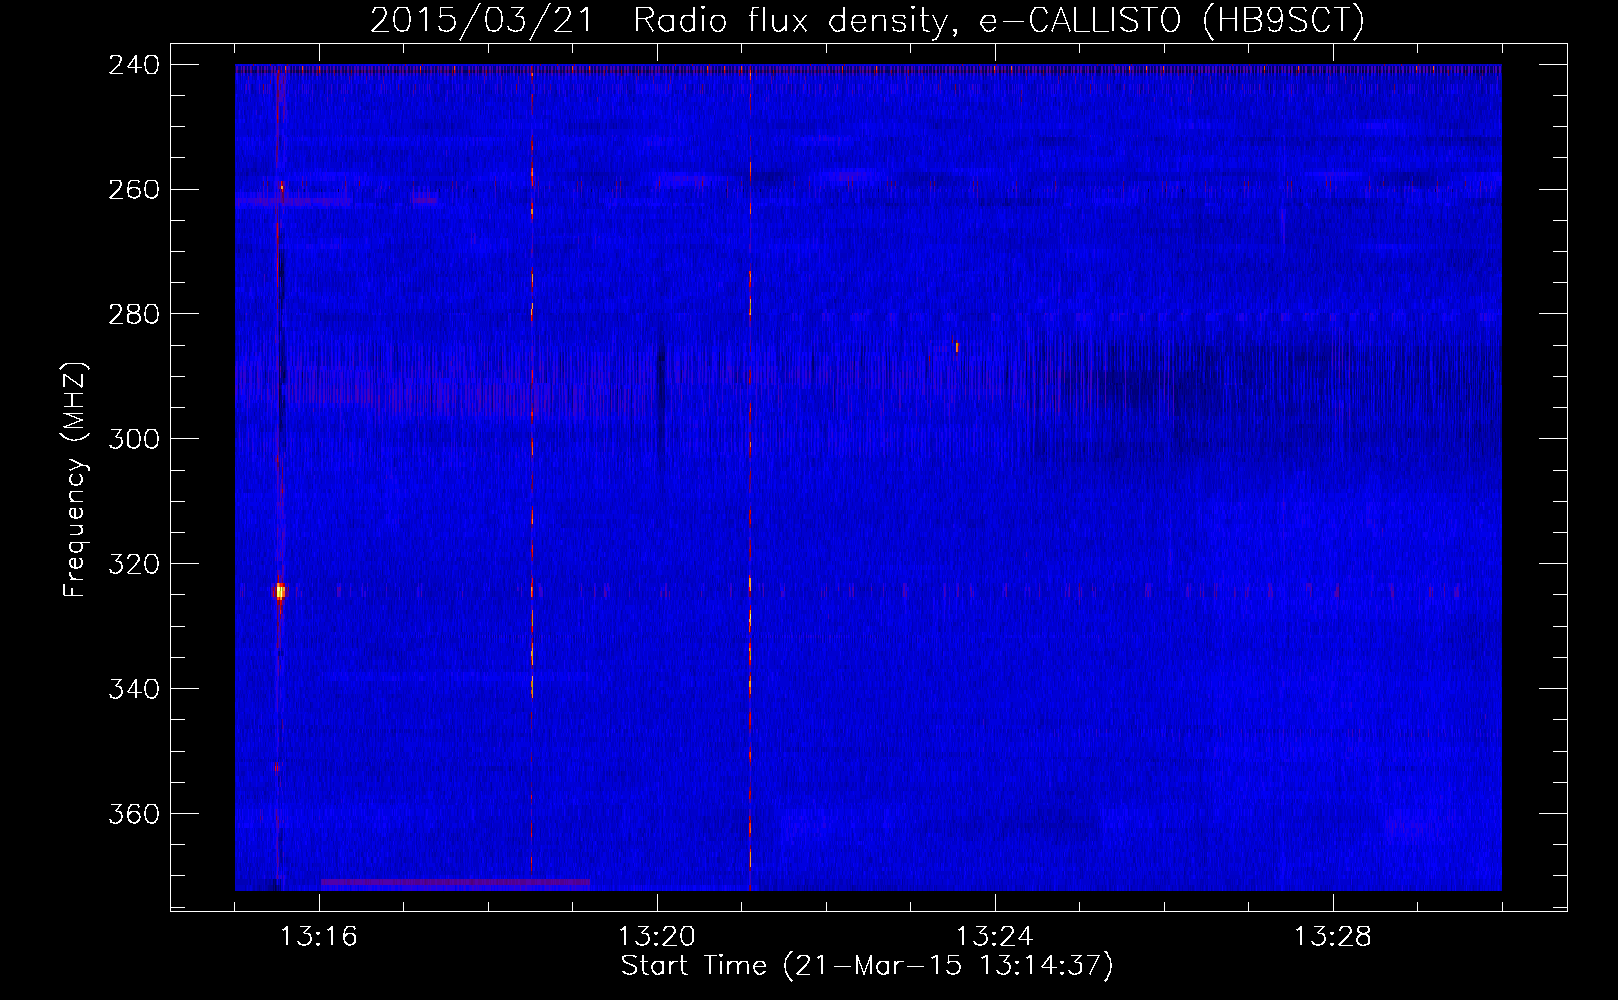Click the plot title 'Radio flux density, e-CALLISTO (HB9SCT)'

pos(999,19)
